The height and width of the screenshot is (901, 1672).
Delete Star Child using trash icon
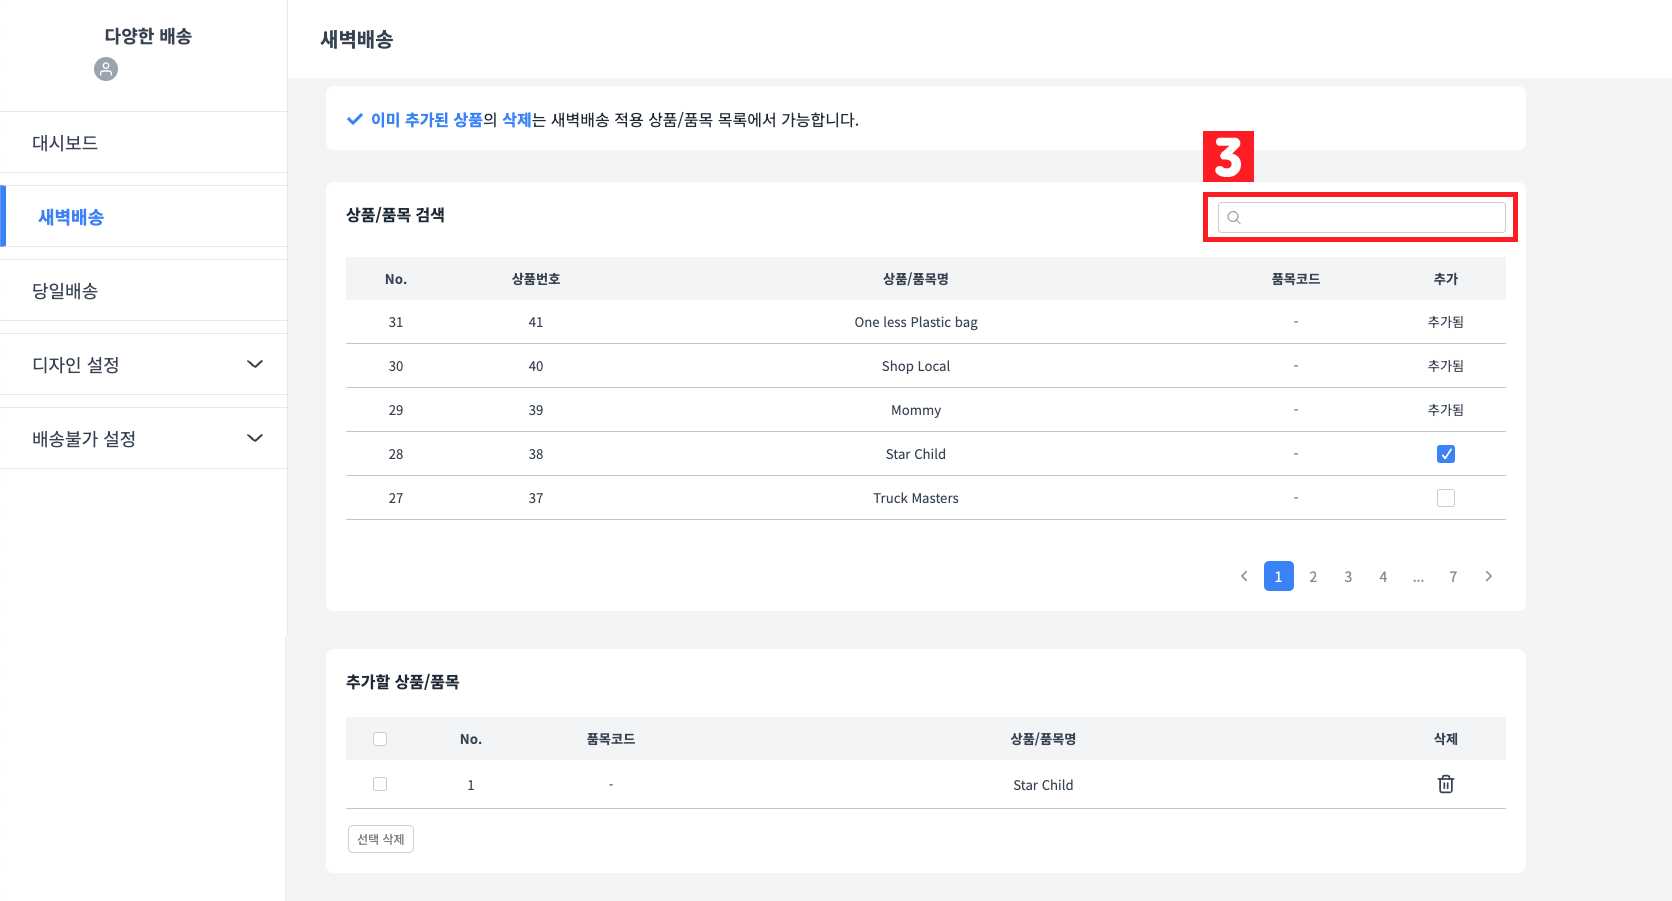[1445, 784]
